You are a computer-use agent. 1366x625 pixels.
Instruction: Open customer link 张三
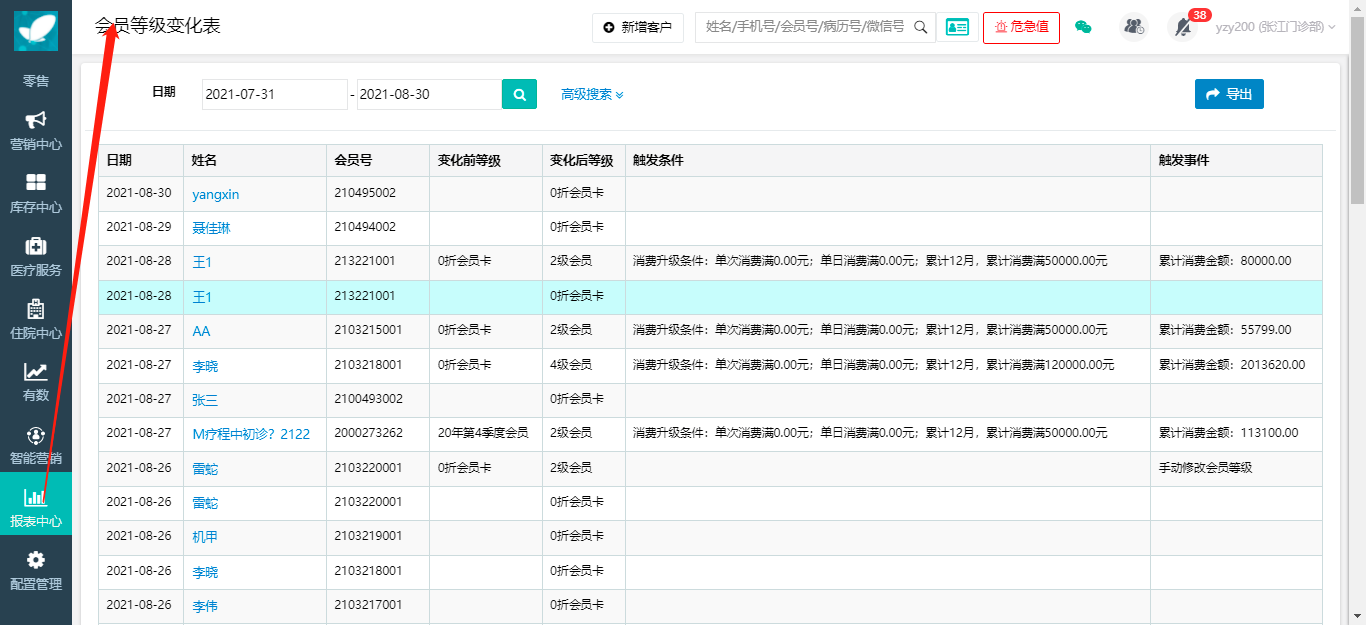[205, 399]
